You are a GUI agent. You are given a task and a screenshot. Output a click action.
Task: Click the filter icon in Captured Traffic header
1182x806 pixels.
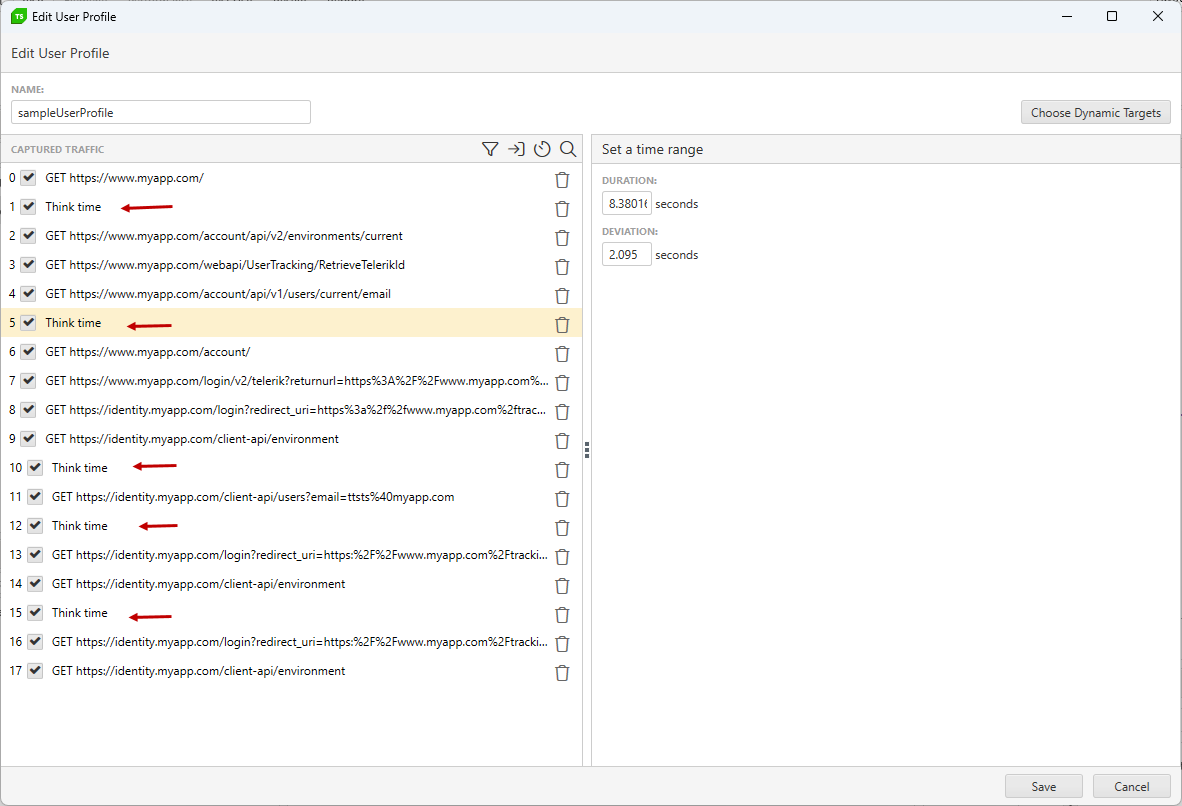489,149
